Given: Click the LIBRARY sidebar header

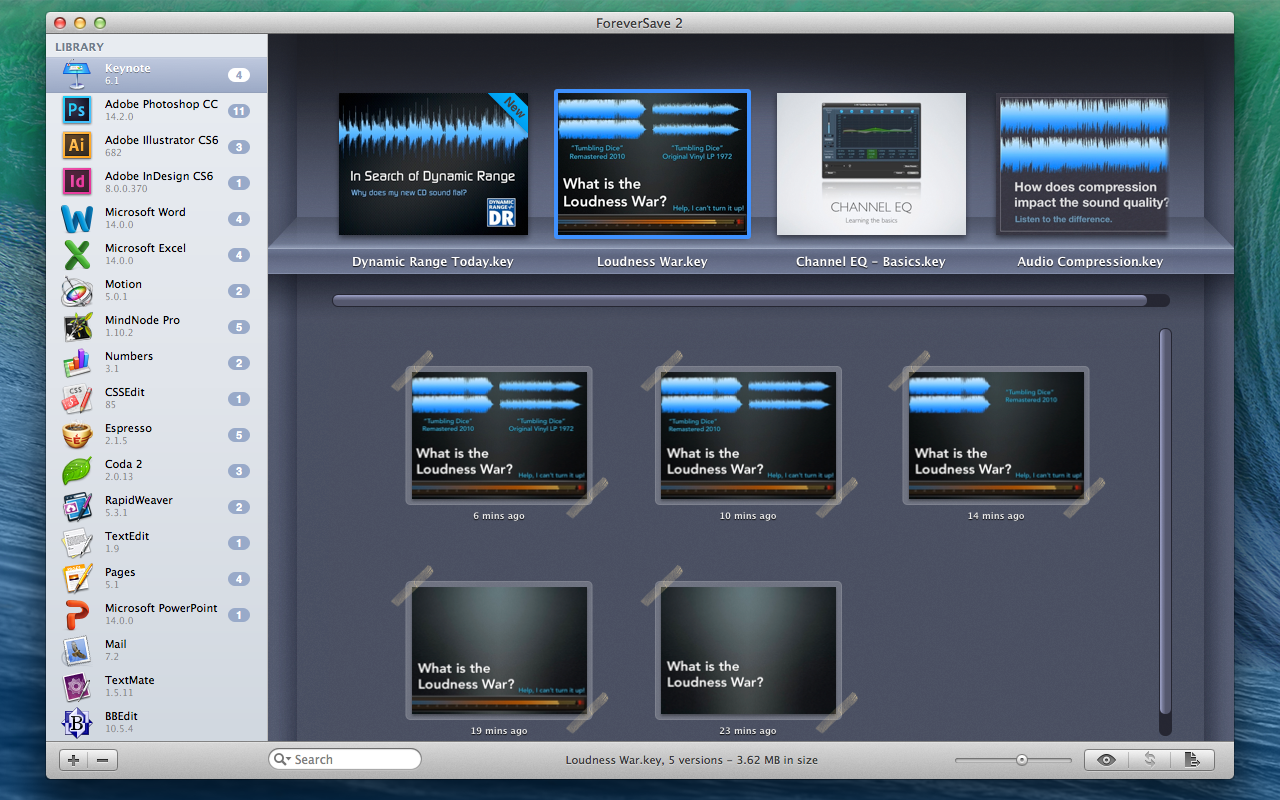Looking at the screenshot, I should (x=80, y=47).
